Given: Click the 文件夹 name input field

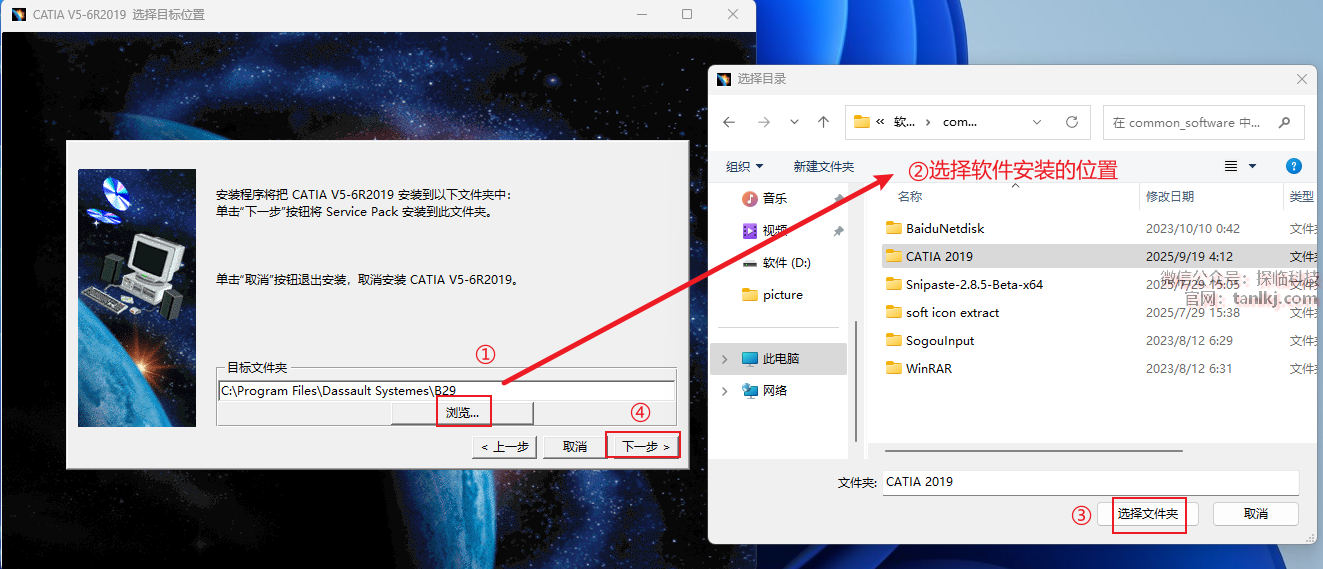Looking at the screenshot, I should tap(1090, 481).
